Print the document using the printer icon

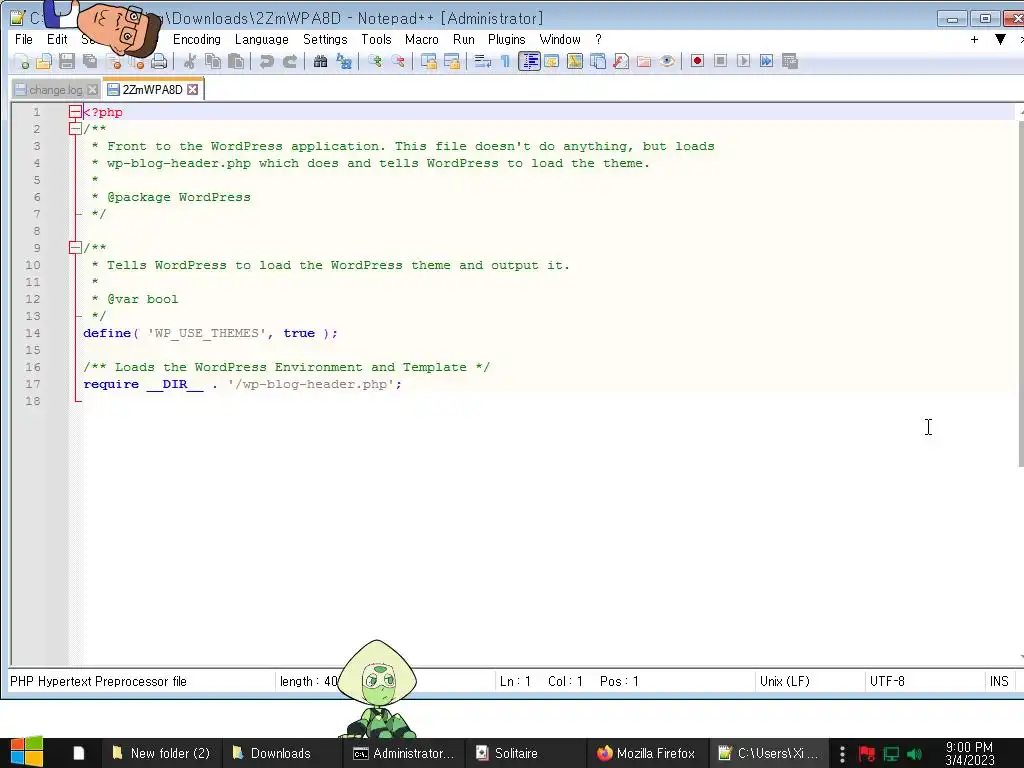point(159,61)
